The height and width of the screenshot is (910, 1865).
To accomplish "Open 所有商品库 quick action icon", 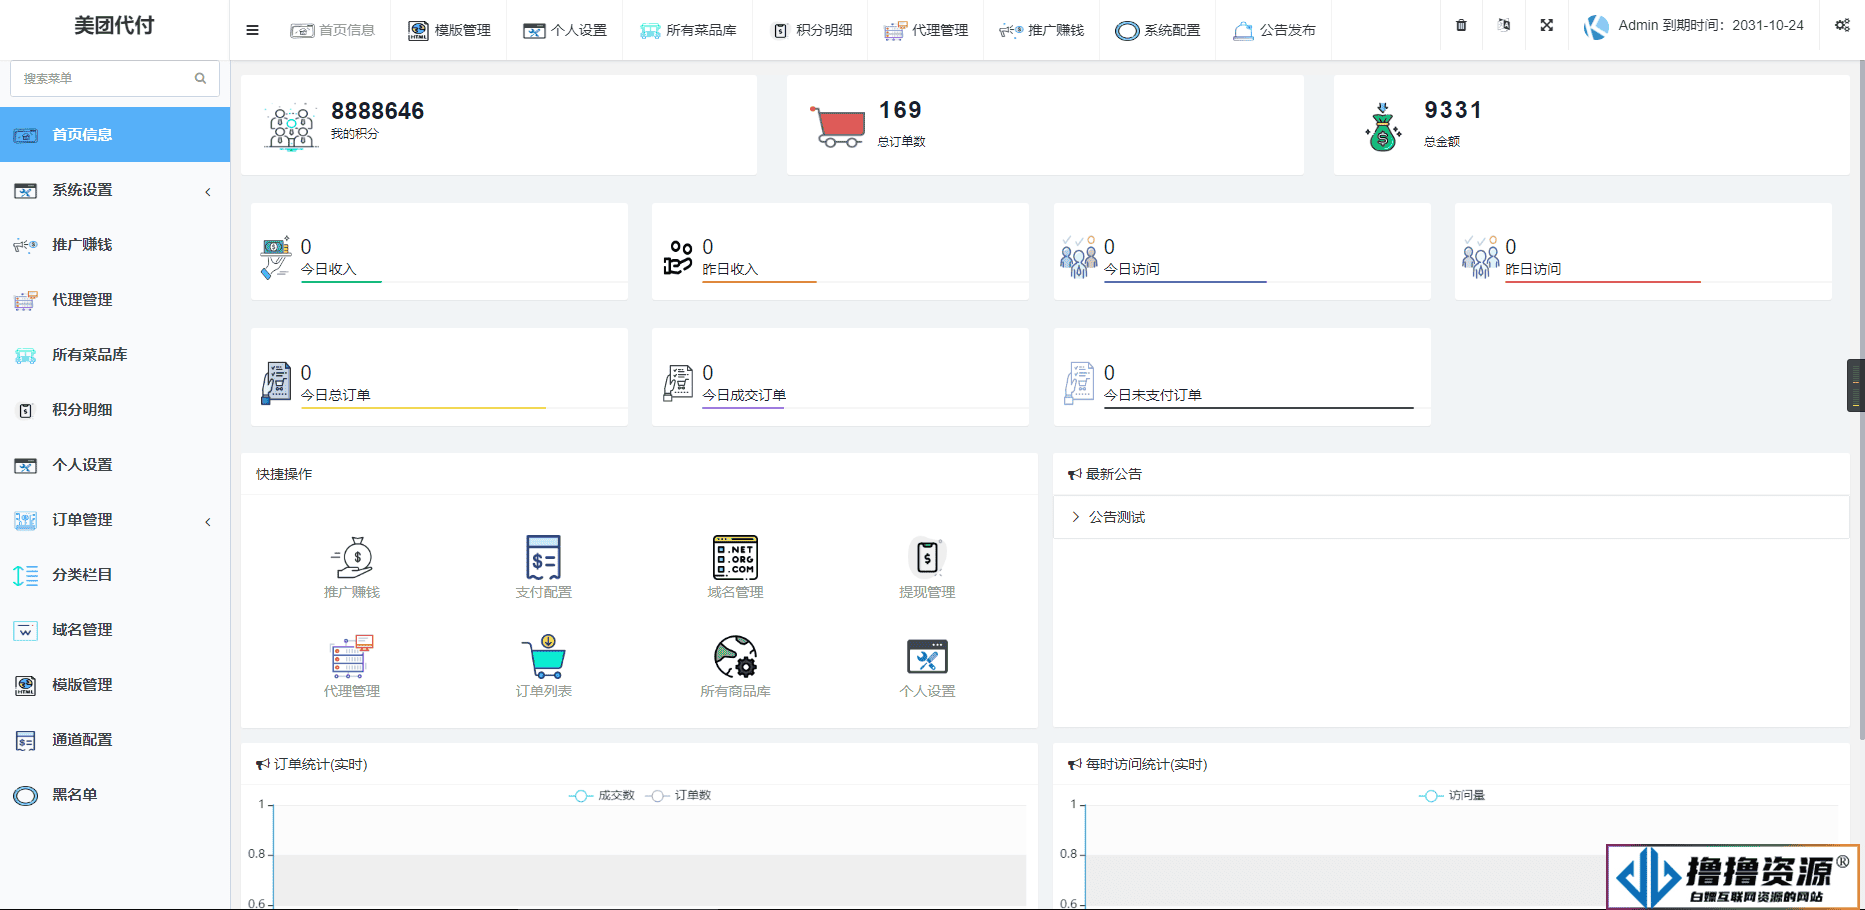I will pyautogui.click(x=735, y=656).
